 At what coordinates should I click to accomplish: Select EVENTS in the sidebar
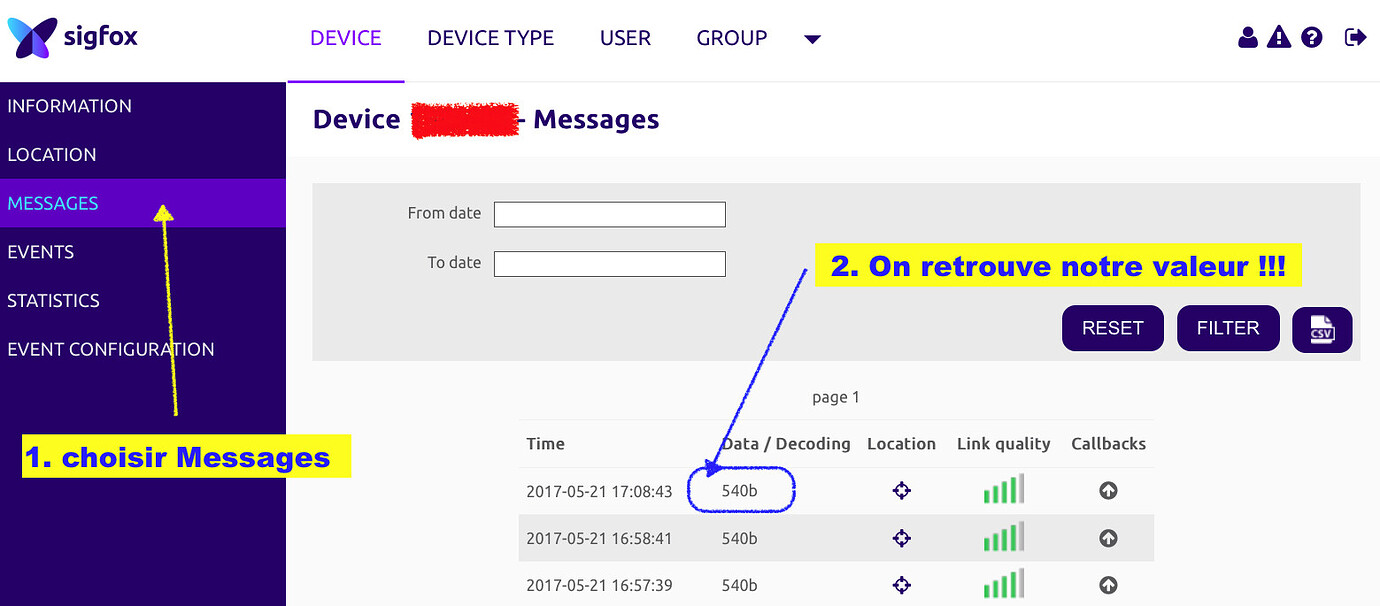tap(41, 252)
